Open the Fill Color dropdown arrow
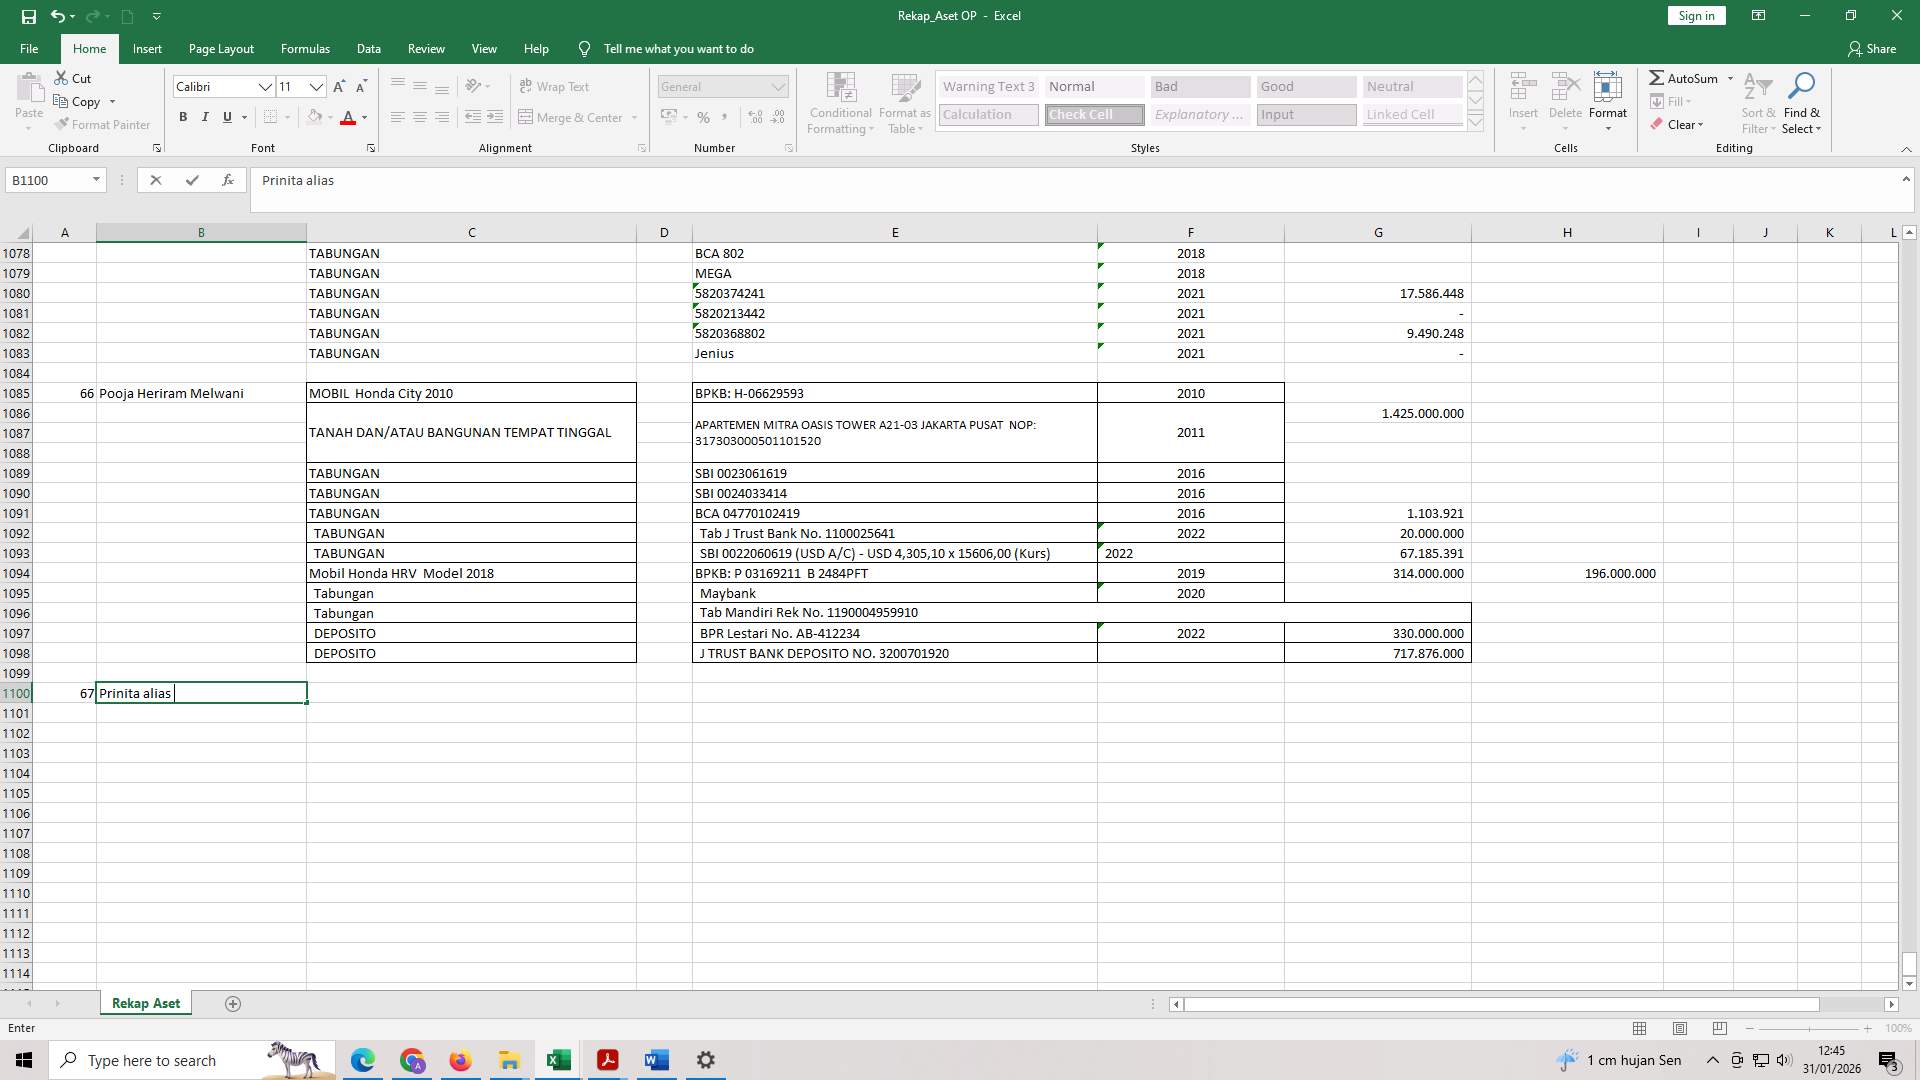The height and width of the screenshot is (1080, 1920). coord(331,117)
